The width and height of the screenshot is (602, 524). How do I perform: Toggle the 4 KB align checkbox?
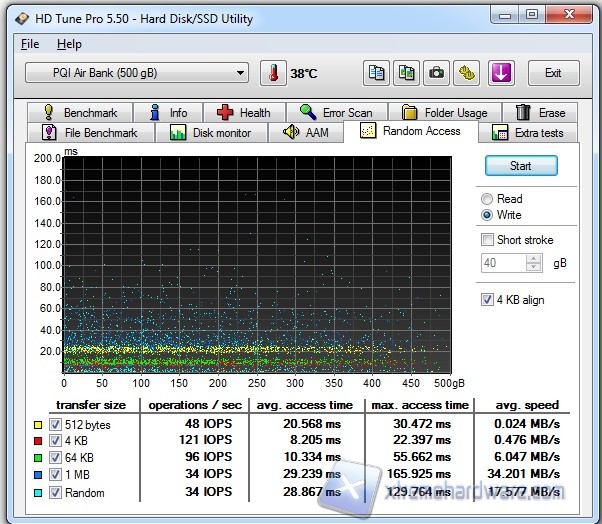point(487,300)
